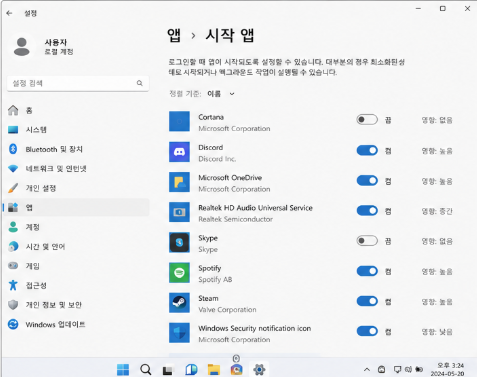Toggle Windows Security notification icon startup
Viewport: 477px width, 377px height.
(367, 331)
